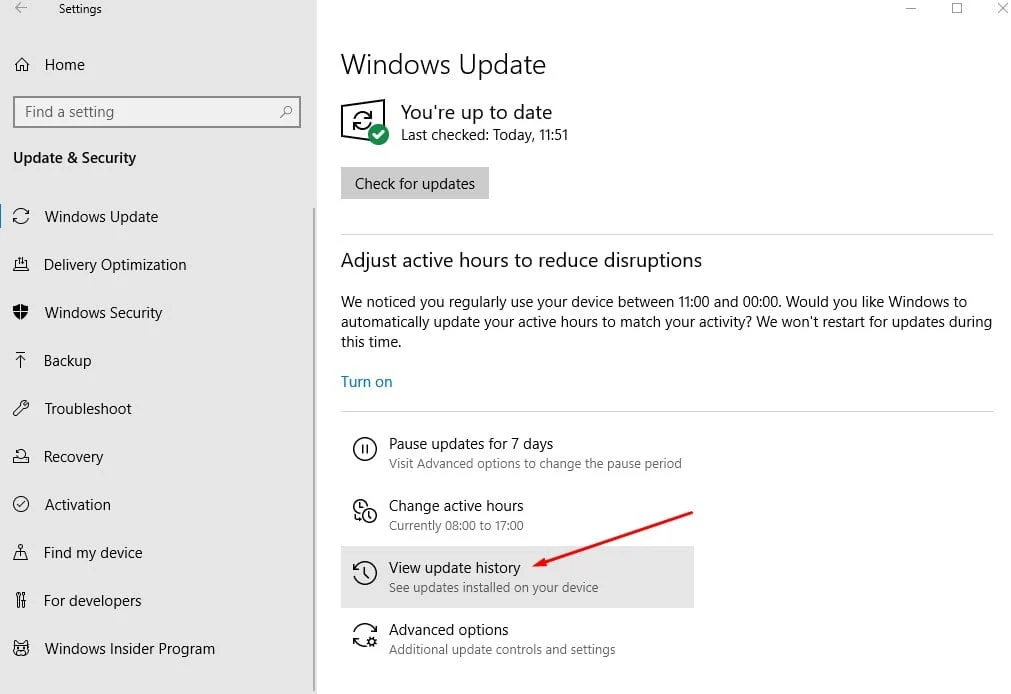Click the Windows Insider Program icon
This screenshot has height=694, width=1011.
21,649
